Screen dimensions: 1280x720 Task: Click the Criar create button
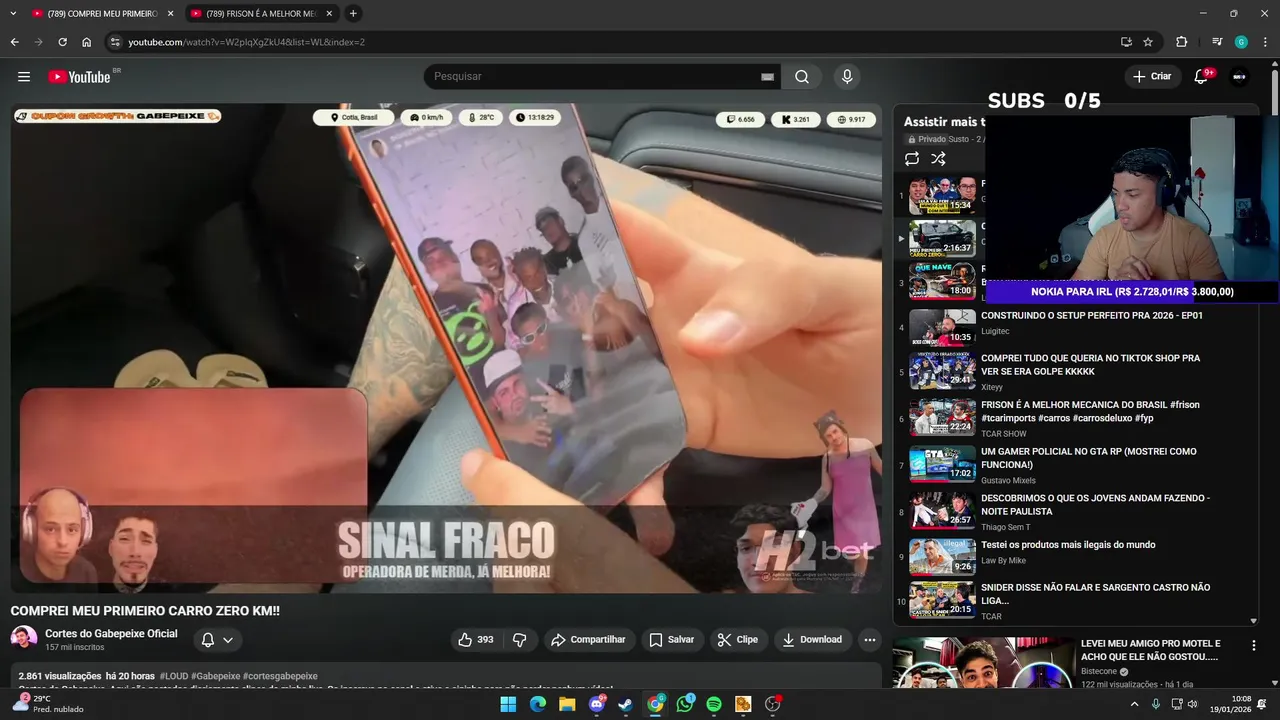(x=1151, y=77)
